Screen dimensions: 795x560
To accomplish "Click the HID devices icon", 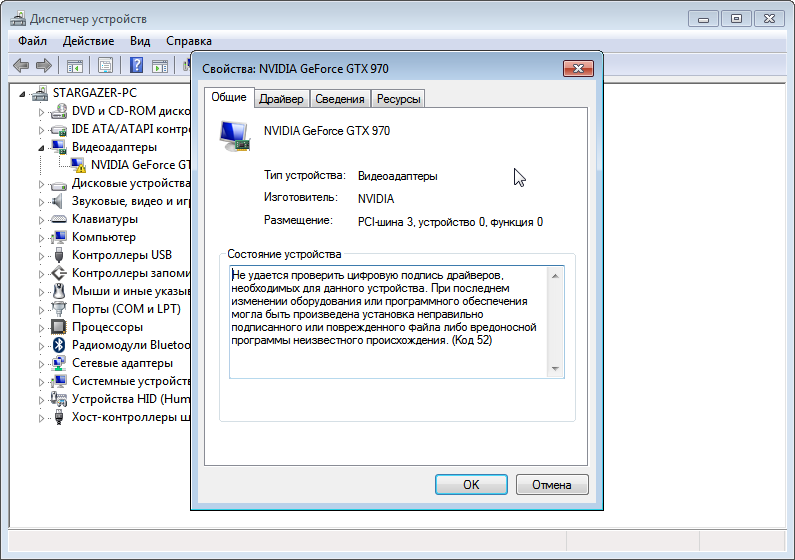I will click(x=59, y=399).
